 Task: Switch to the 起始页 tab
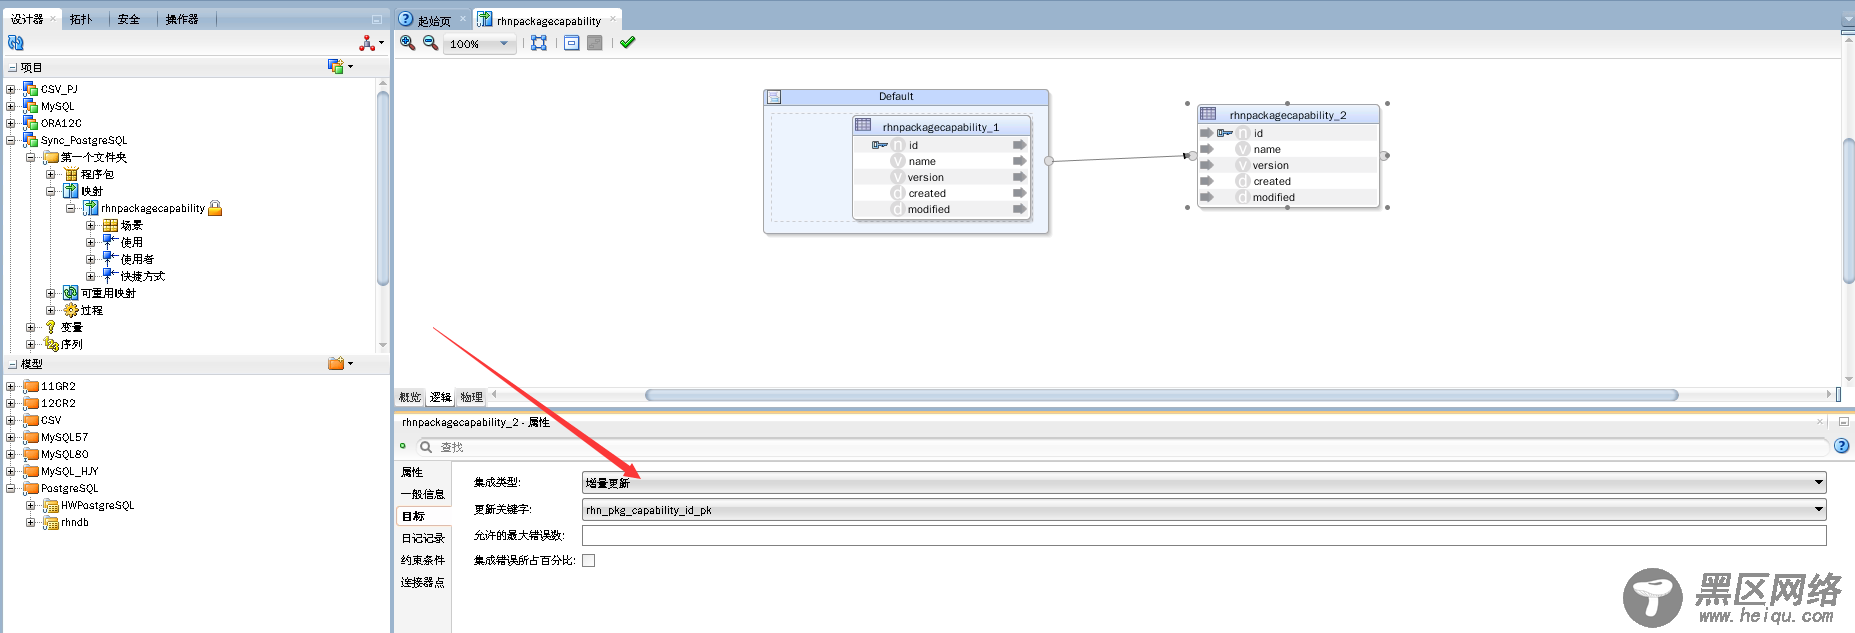point(434,20)
